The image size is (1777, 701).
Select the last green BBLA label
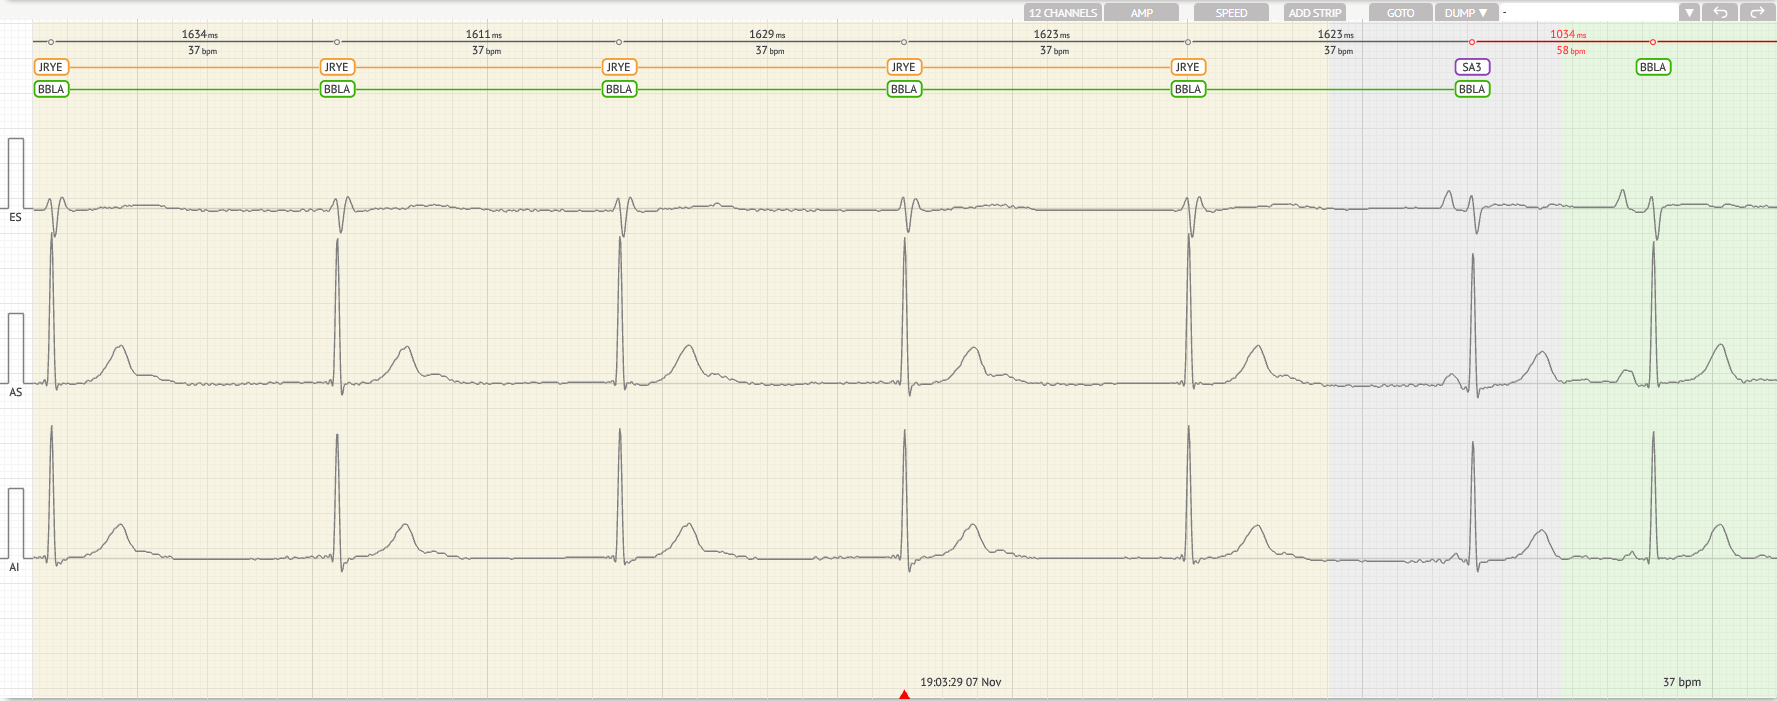[x=1653, y=67]
